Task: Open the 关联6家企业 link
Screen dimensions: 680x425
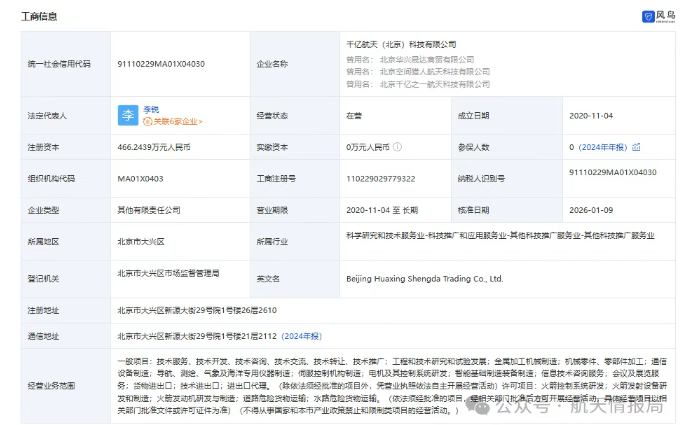Action: coord(177,122)
